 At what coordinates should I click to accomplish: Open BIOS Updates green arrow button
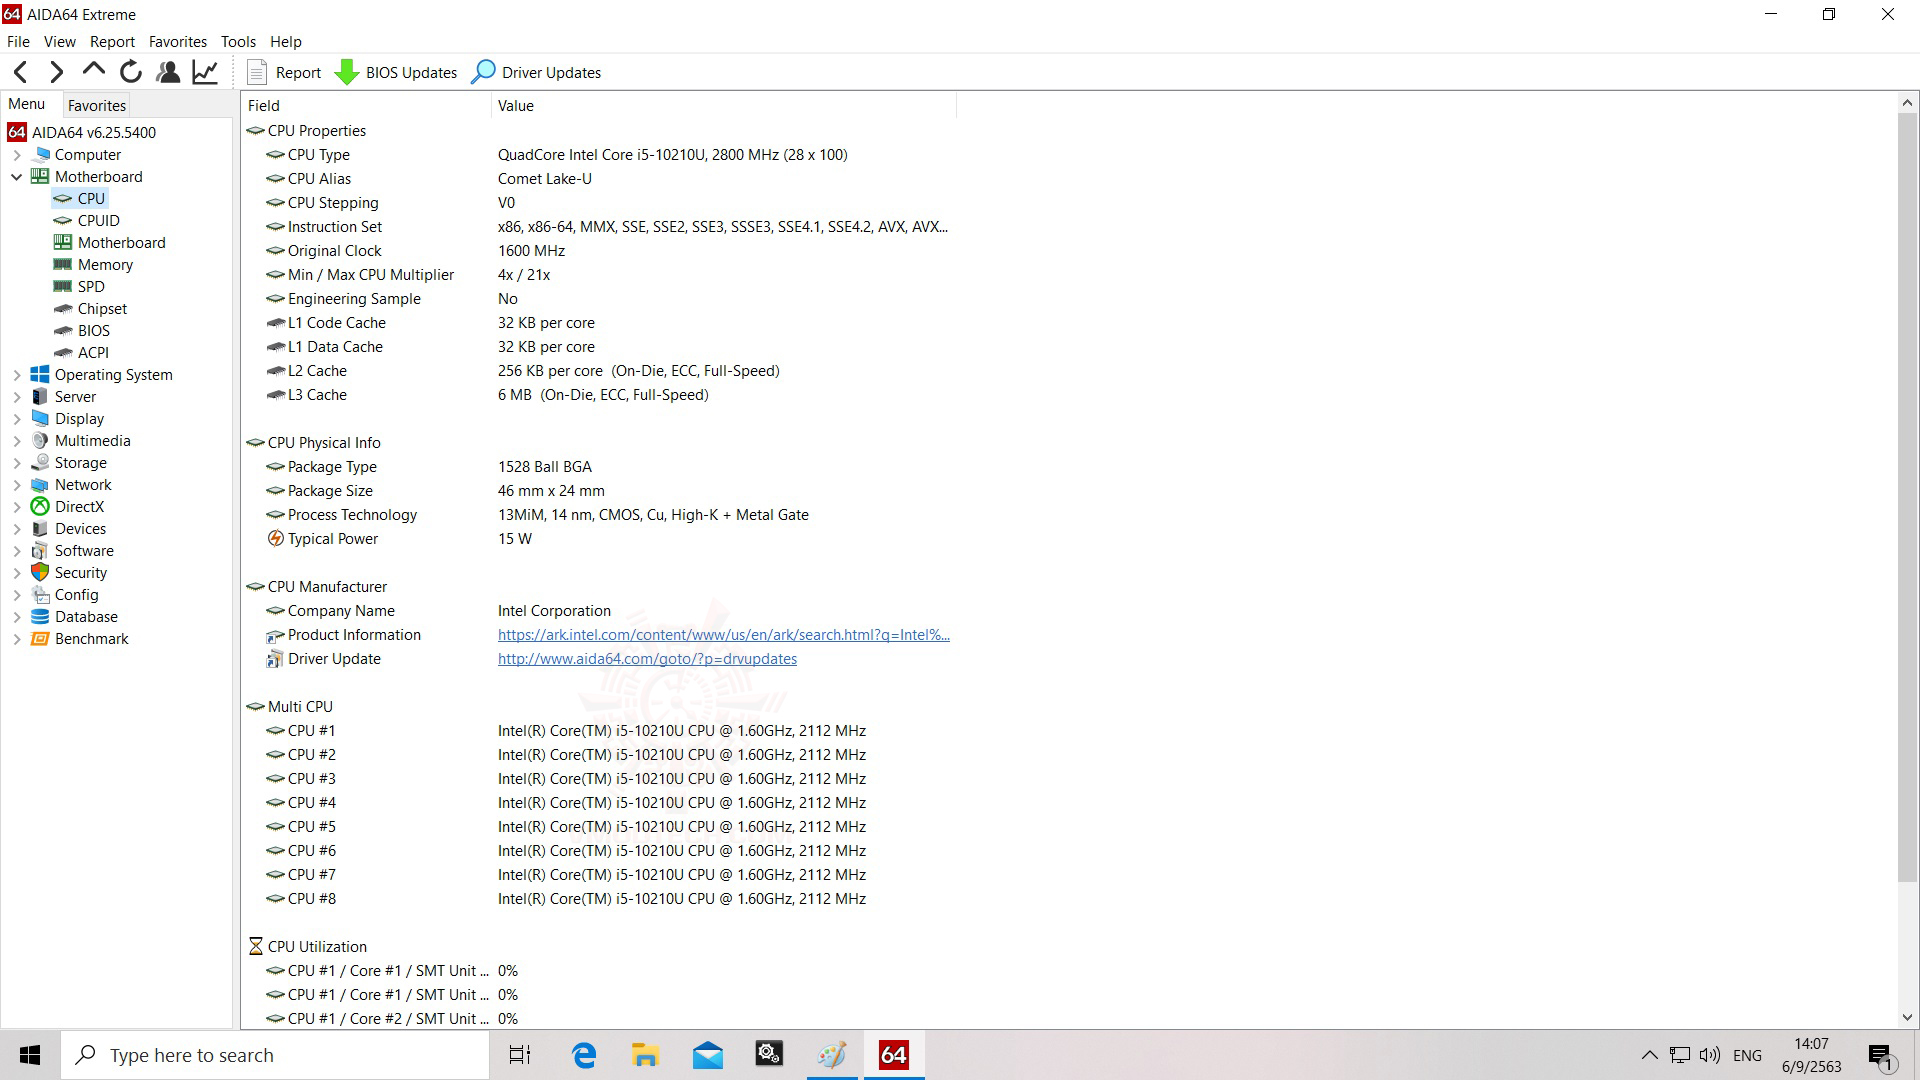[x=396, y=72]
